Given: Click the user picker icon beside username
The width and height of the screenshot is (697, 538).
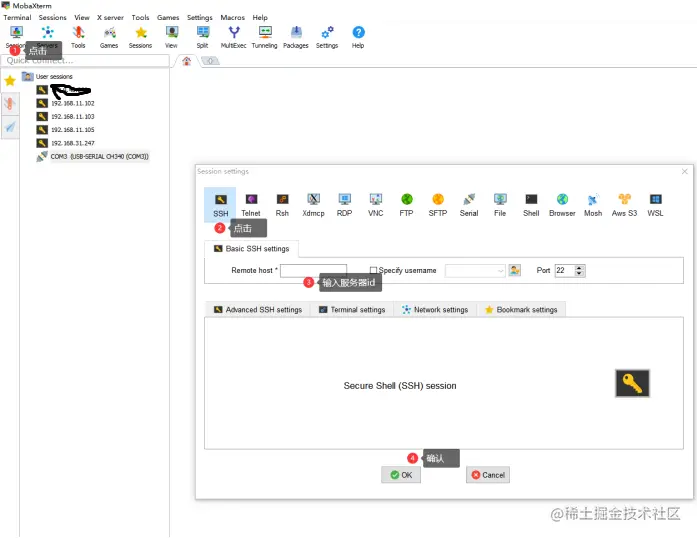Looking at the screenshot, I should click(x=515, y=270).
